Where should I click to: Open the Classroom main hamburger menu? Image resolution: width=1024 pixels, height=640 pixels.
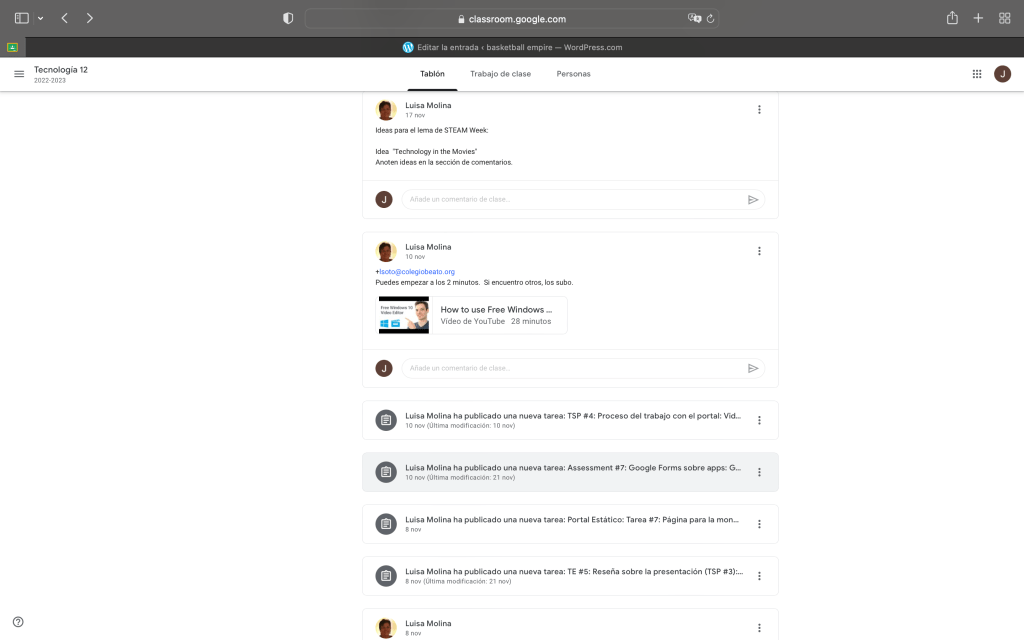coord(18,74)
